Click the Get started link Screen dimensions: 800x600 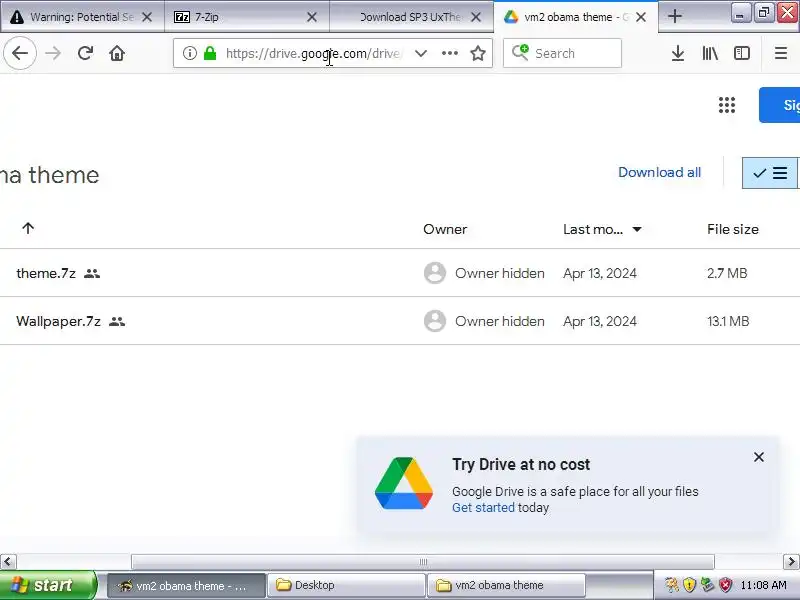pos(483,508)
